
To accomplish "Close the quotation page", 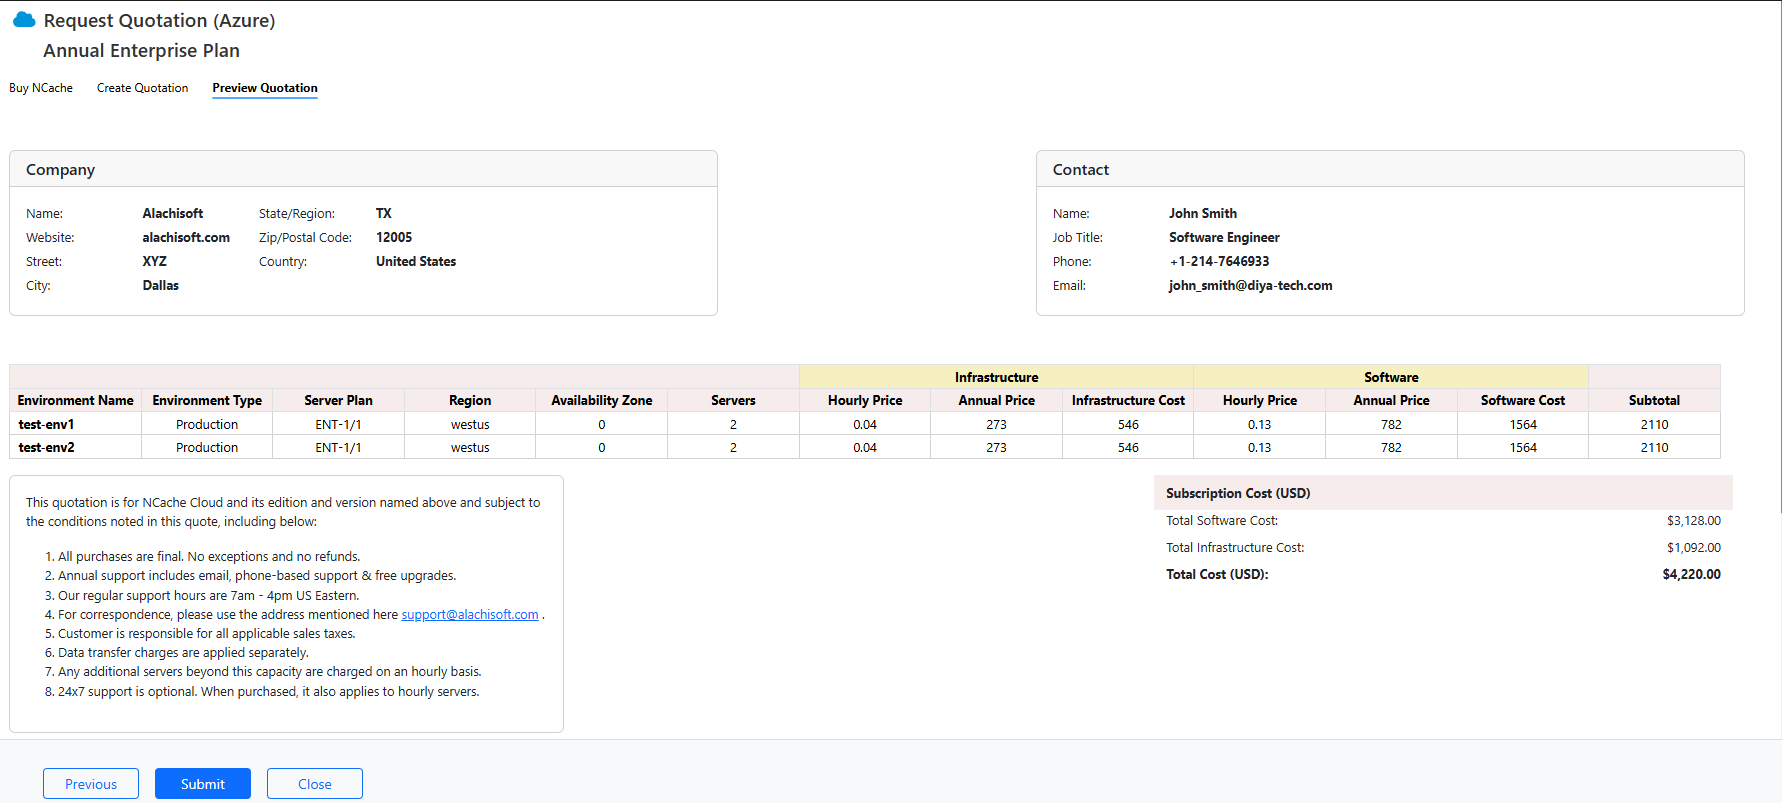I will coord(315,784).
